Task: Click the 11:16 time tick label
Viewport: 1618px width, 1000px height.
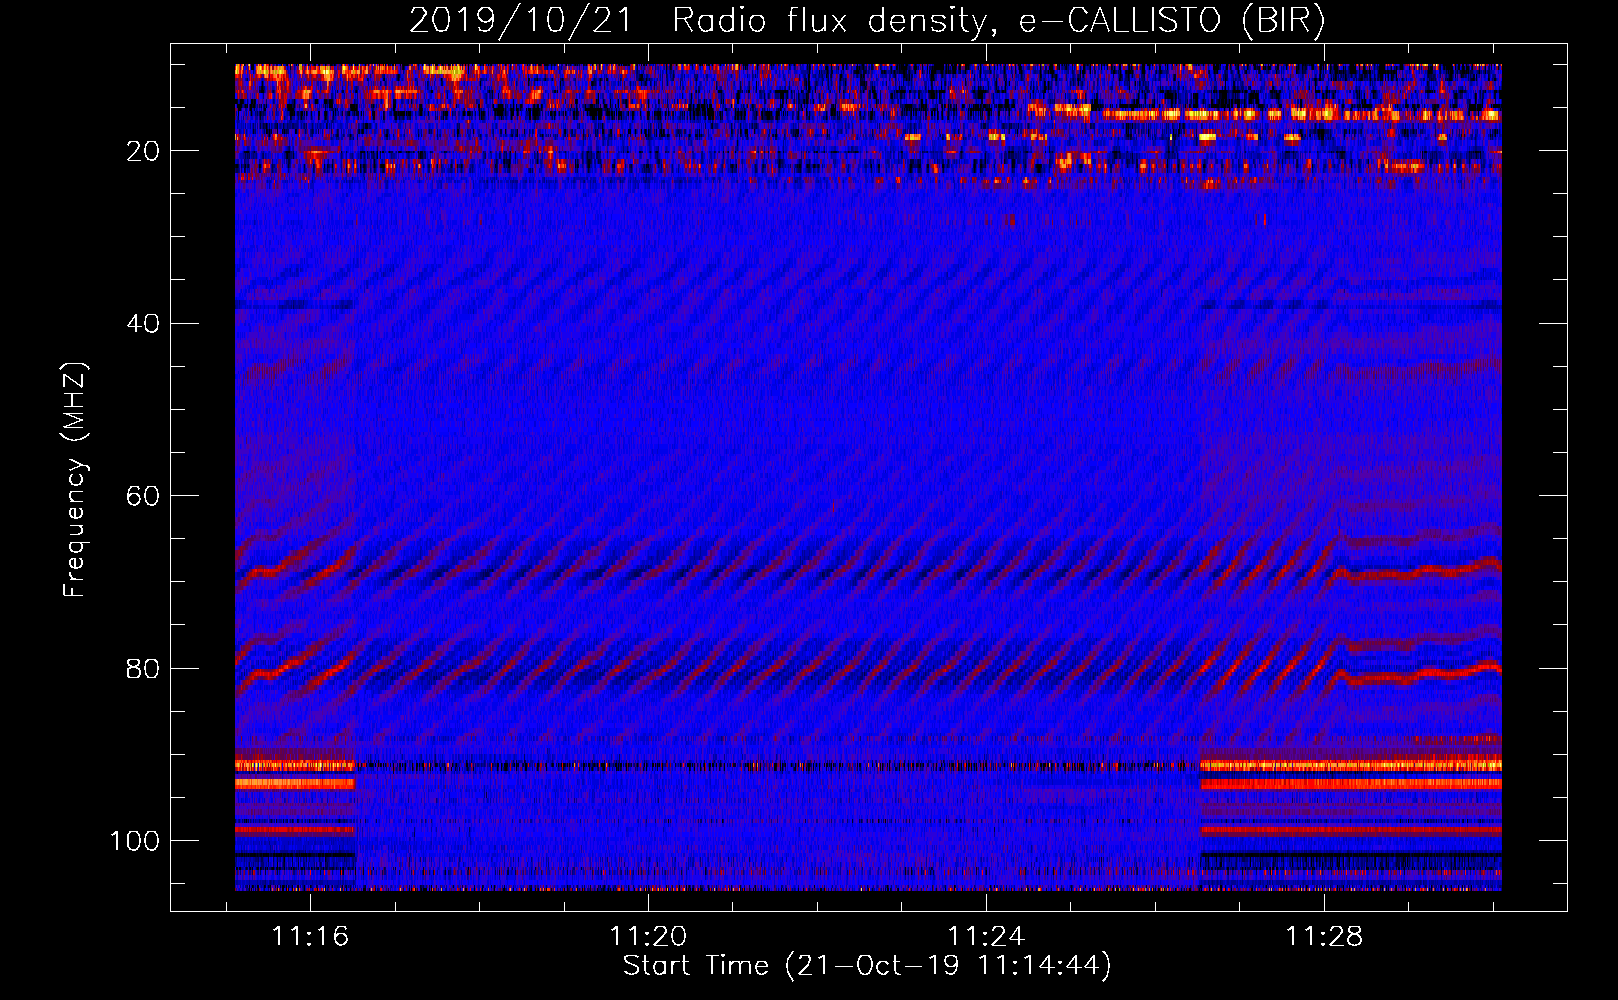Action: [310, 936]
